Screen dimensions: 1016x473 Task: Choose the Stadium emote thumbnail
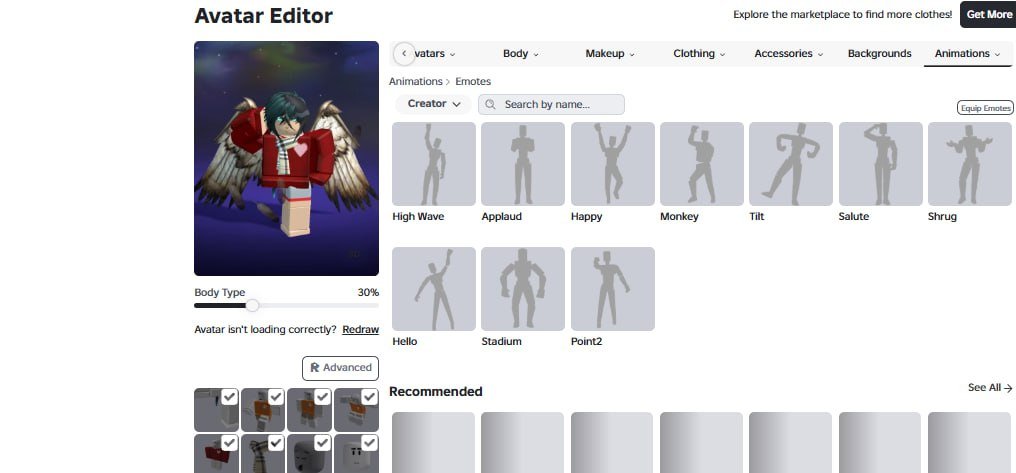522,289
